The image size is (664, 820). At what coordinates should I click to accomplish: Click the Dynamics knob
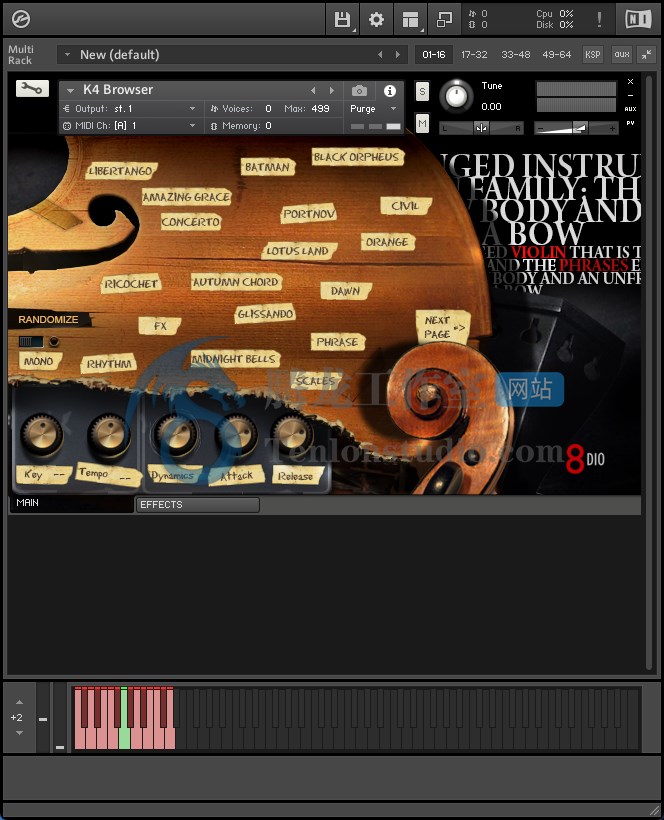[x=177, y=435]
